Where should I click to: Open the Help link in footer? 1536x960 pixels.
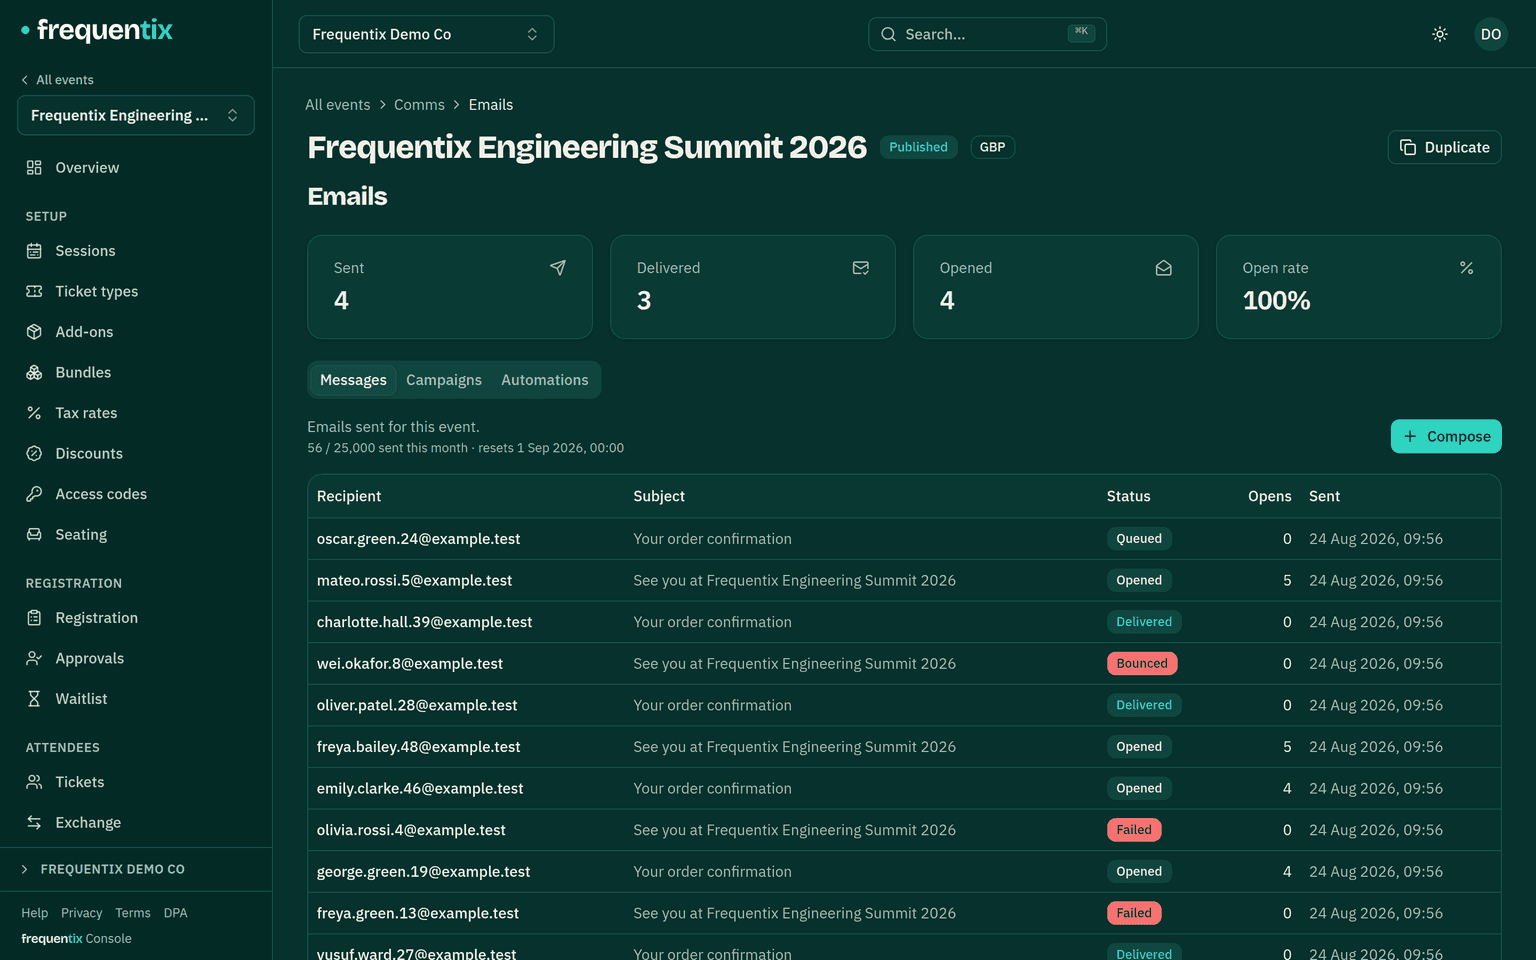point(35,913)
